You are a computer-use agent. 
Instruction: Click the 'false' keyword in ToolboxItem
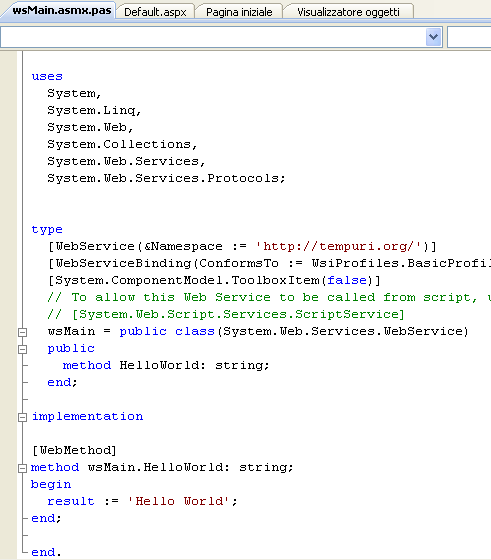pyautogui.click(x=347, y=280)
